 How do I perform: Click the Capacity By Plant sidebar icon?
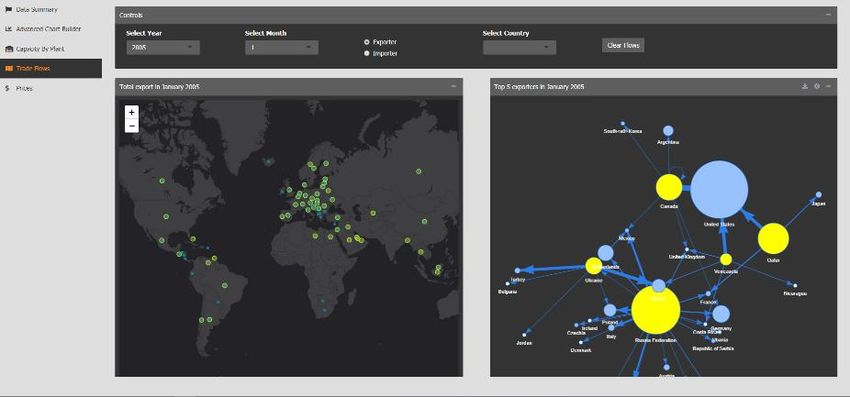coord(9,49)
